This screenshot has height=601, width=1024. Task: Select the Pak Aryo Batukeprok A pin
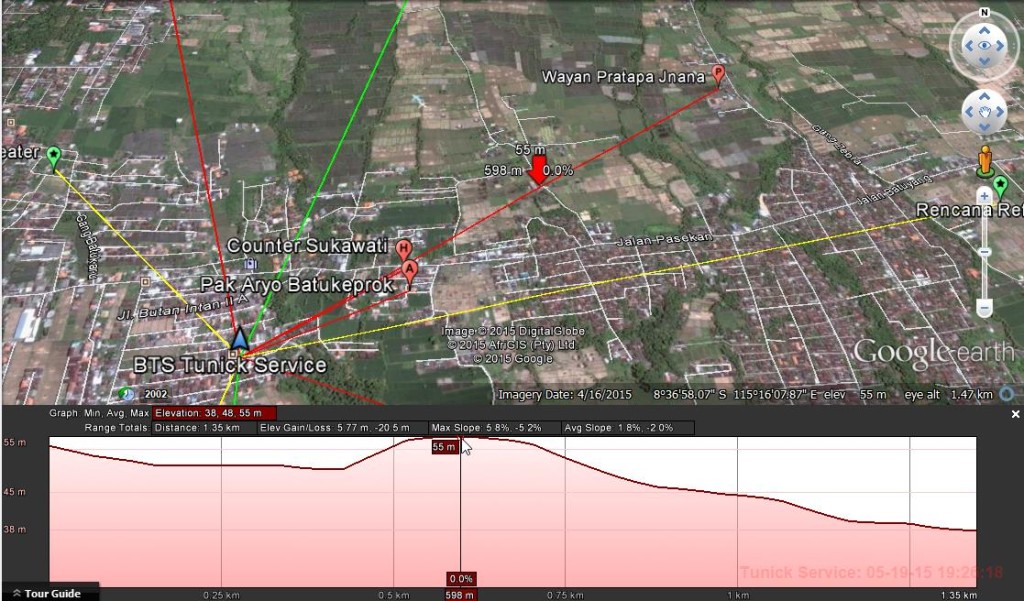pos(409,272)
